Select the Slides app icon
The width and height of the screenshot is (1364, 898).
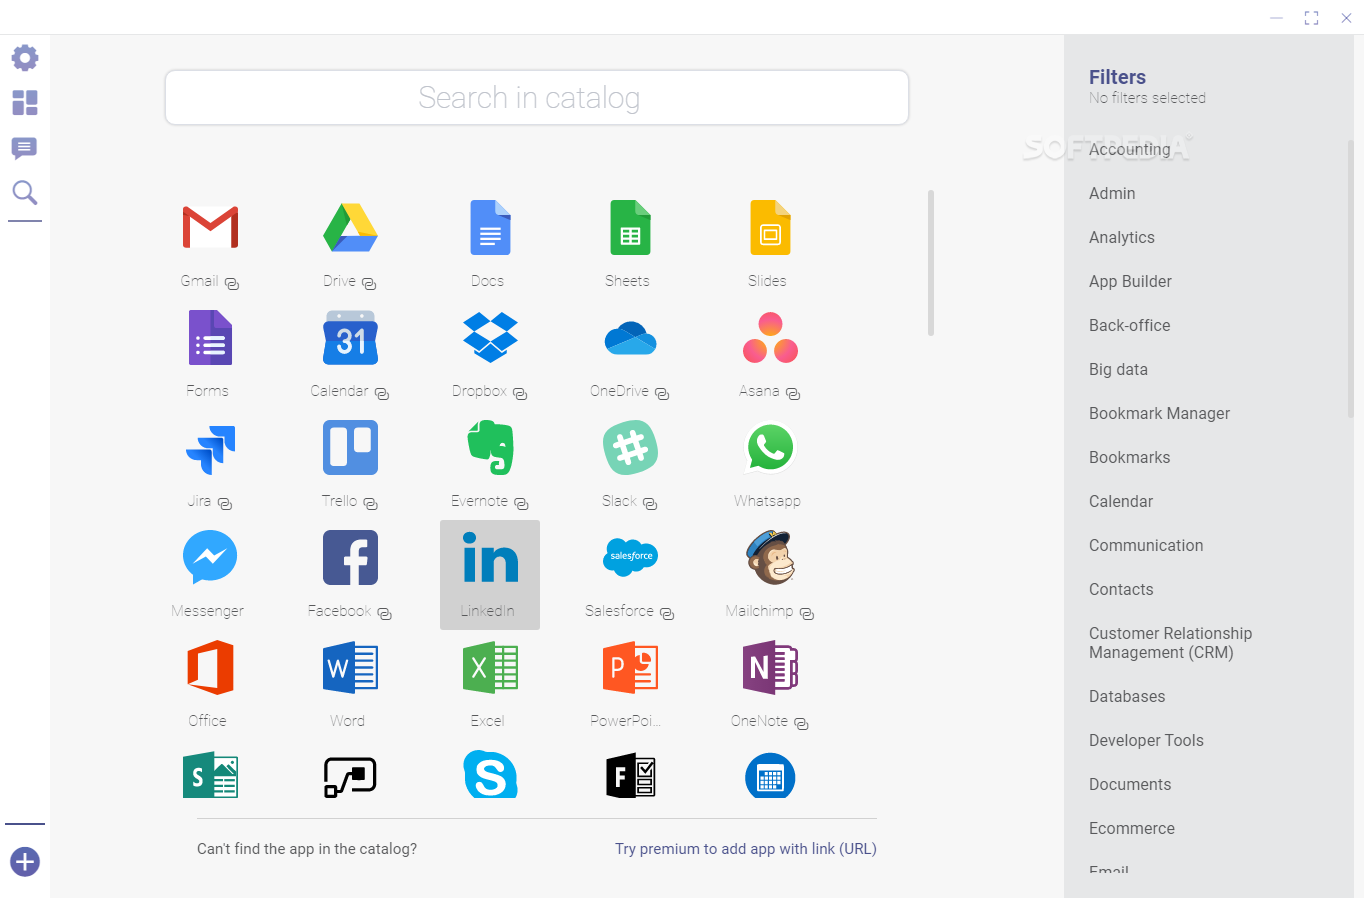pos(770,228)
